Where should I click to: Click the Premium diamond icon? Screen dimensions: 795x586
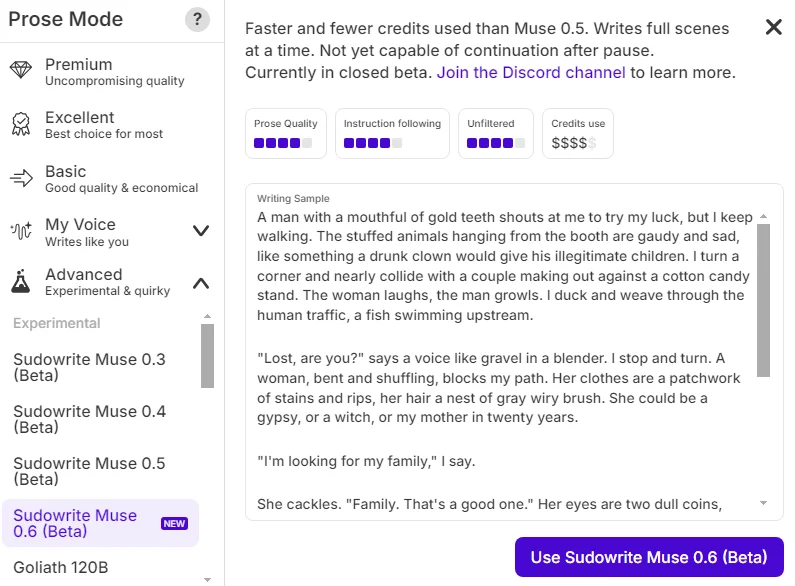click(21, 71)
